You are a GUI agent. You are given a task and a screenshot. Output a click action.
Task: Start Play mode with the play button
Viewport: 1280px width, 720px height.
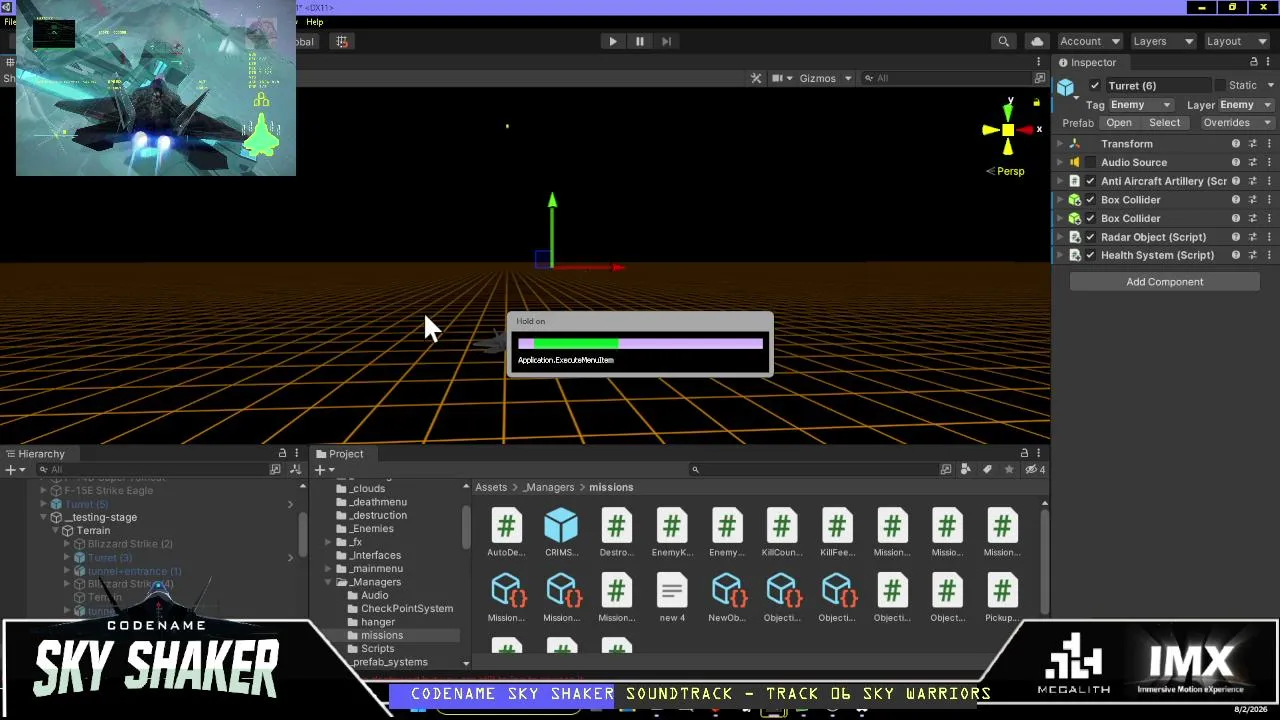[x=613, y=41]
